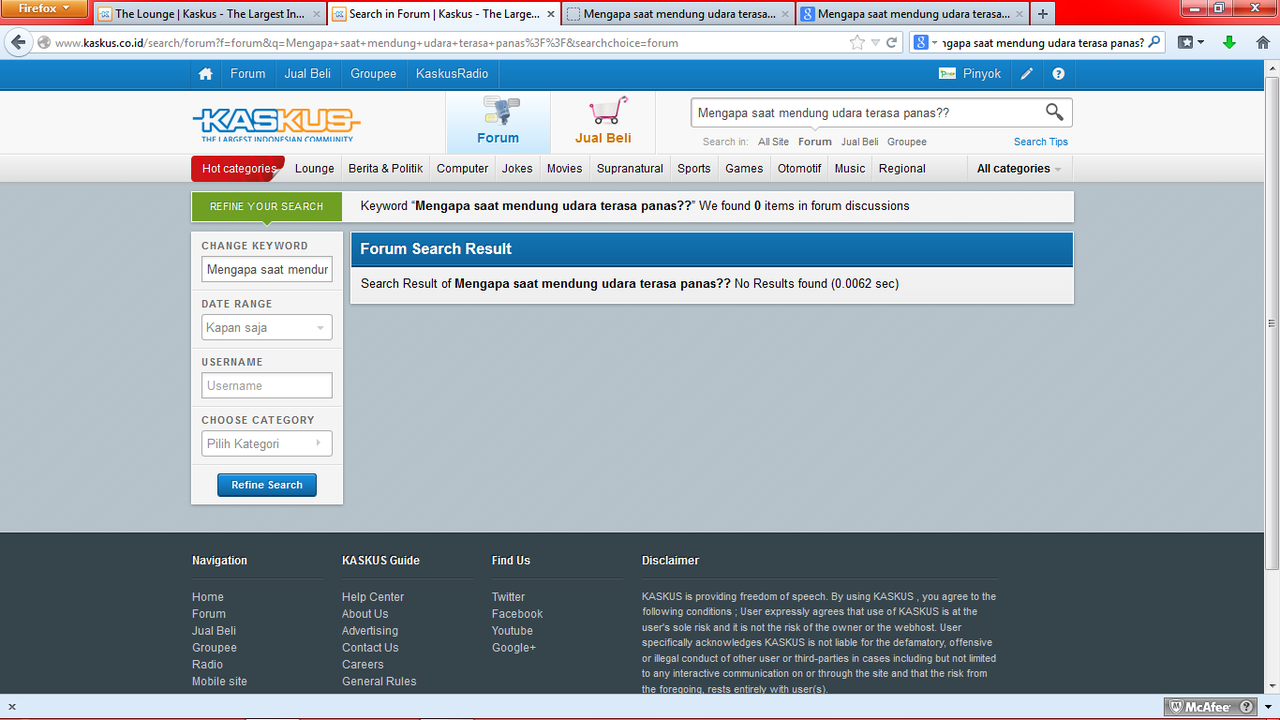Go back with browser back arrow
The image size is (1280, 720).
coord(18,43)
